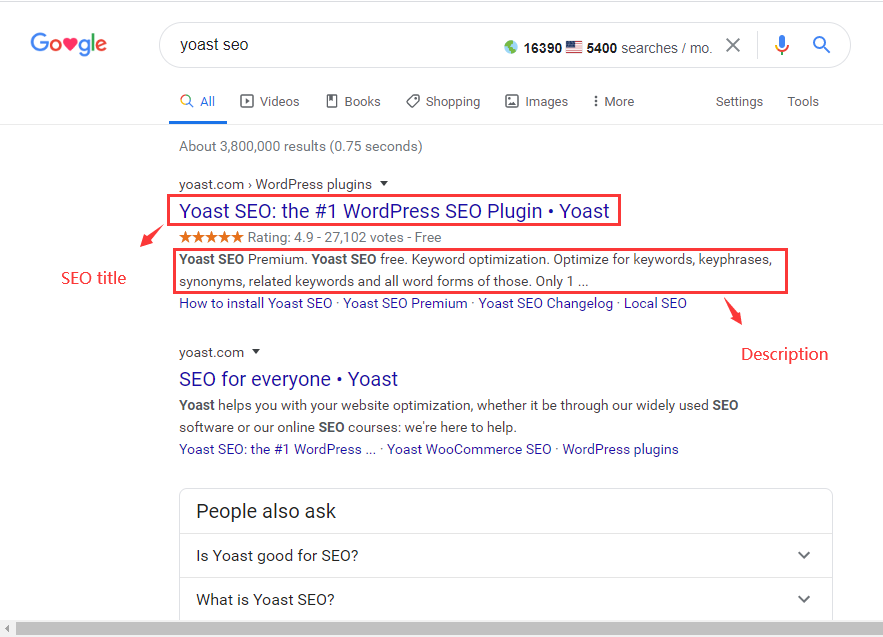Open WordPress plugins sitelink
Screen dimensions: 883x637
[620, 449]
